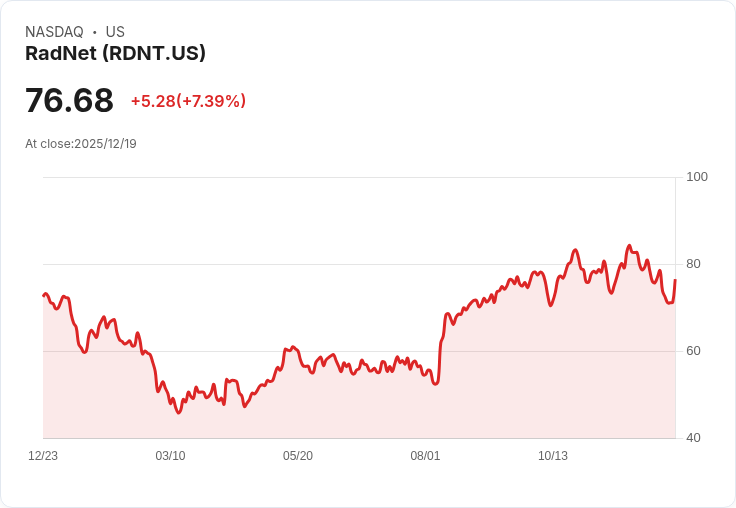Image resolution: width=736 pixels, height=508 pixels.
Task: Click the chart's lowest trough in March
Action: point(178,412)
